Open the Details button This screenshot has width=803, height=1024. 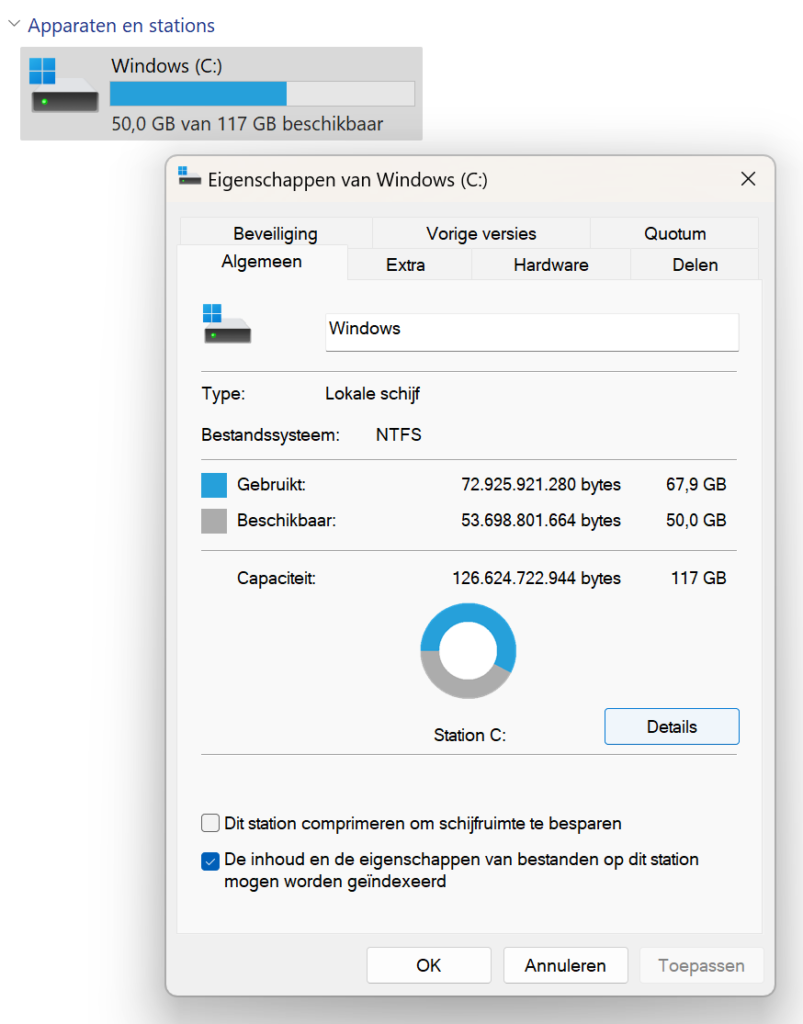tap(672, 726)
